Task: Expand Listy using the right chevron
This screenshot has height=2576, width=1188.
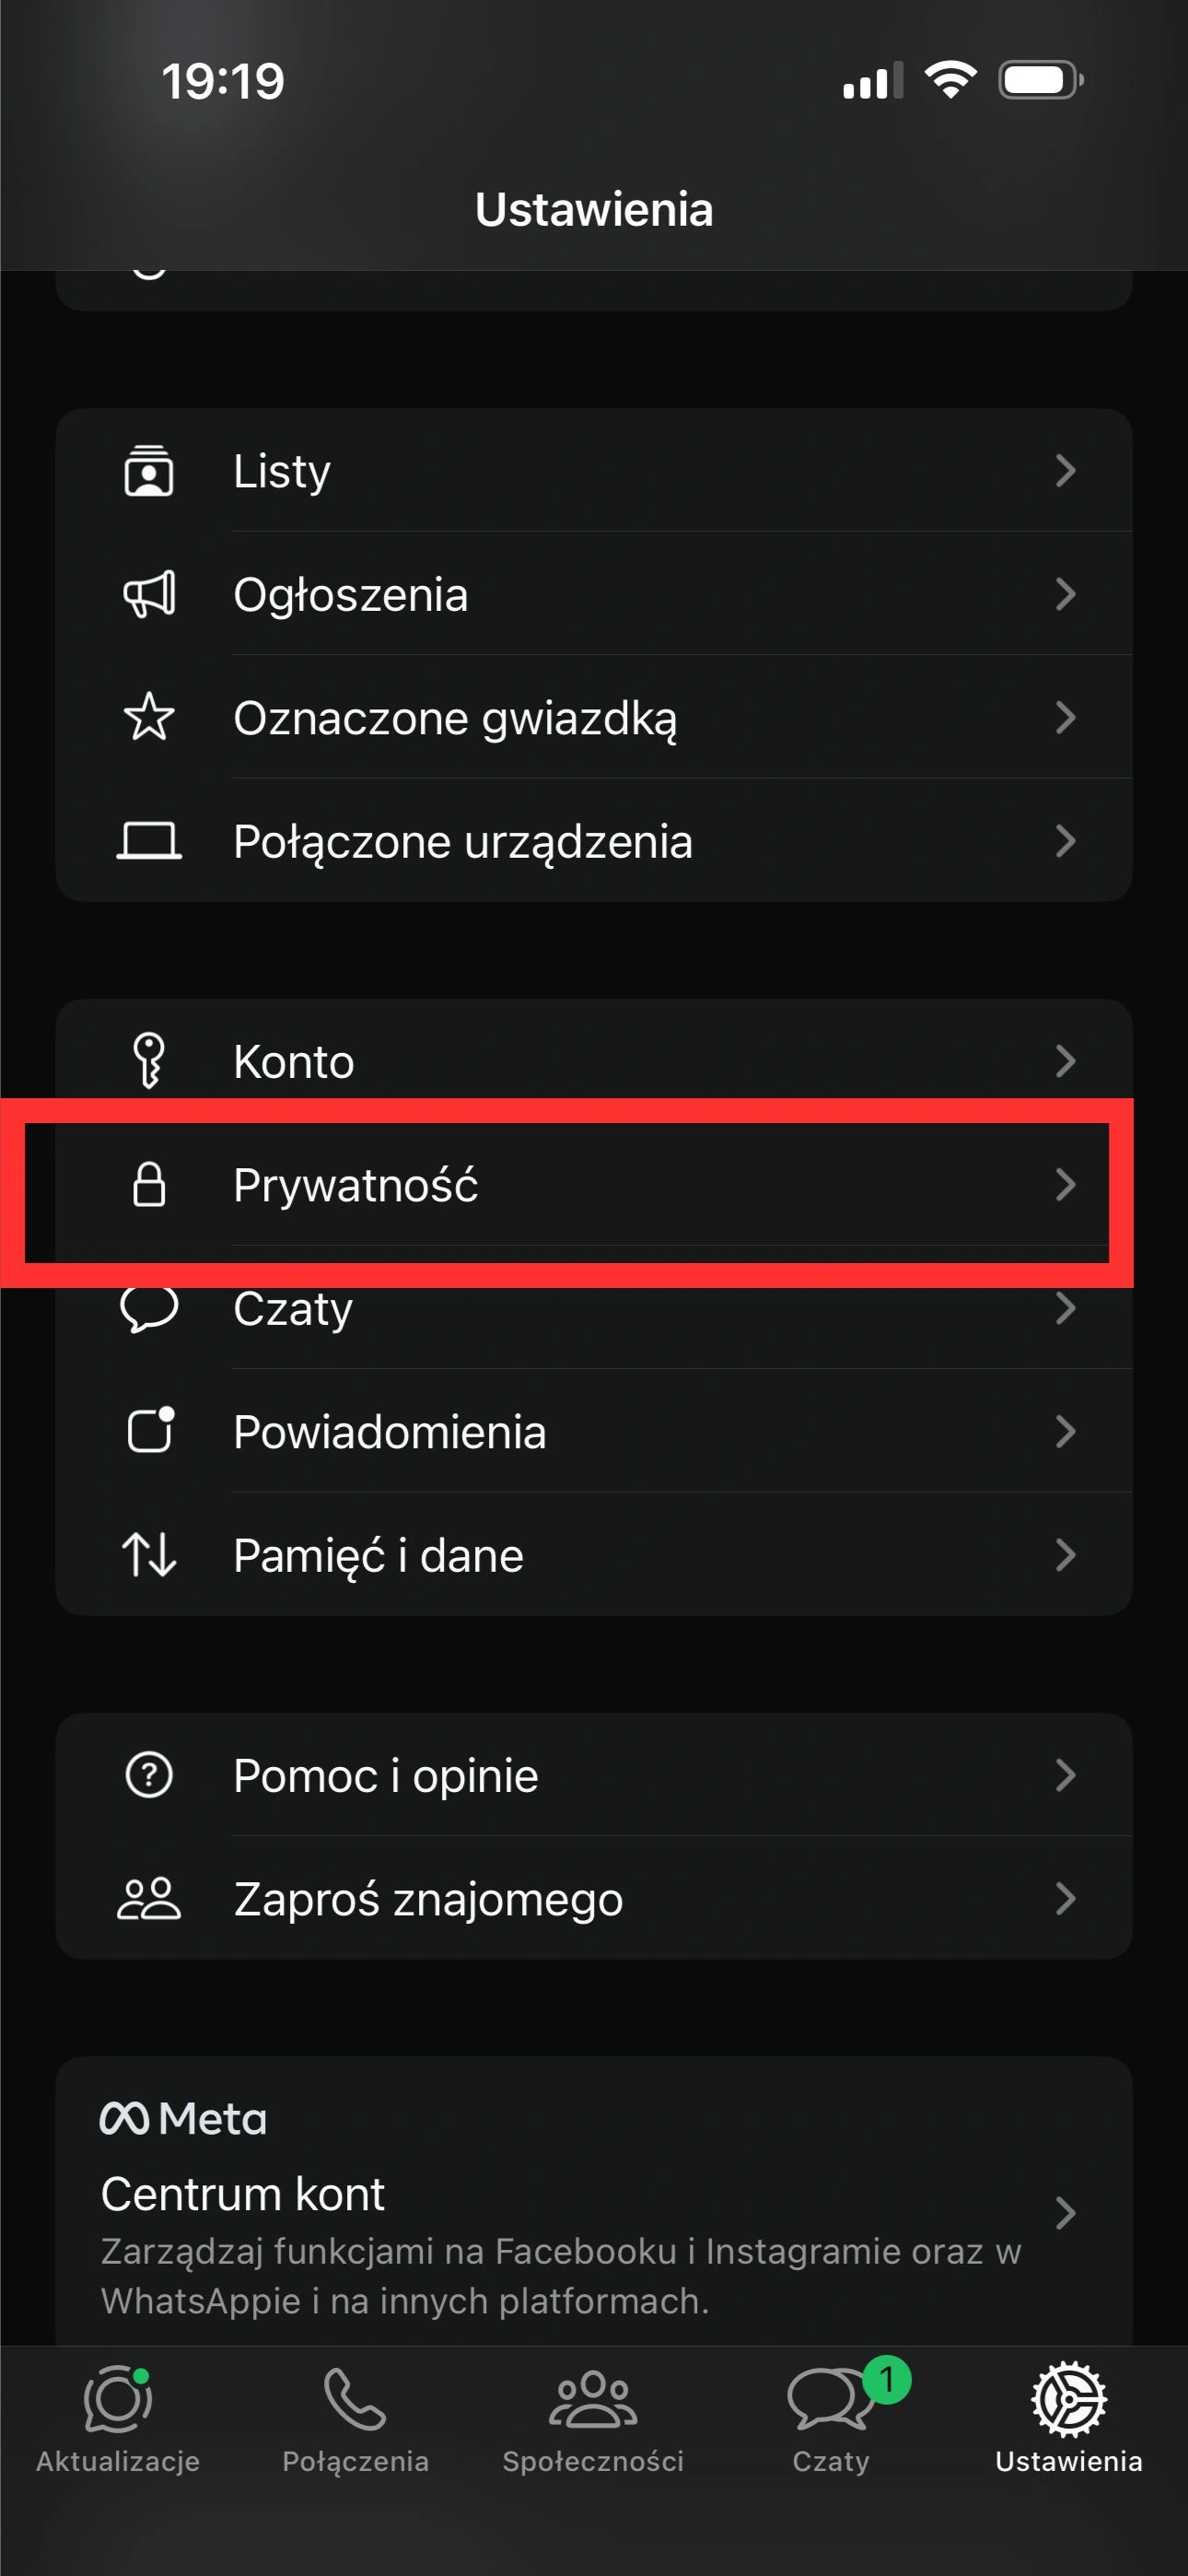Action: pyautogui.click(x=1065, y=471)
